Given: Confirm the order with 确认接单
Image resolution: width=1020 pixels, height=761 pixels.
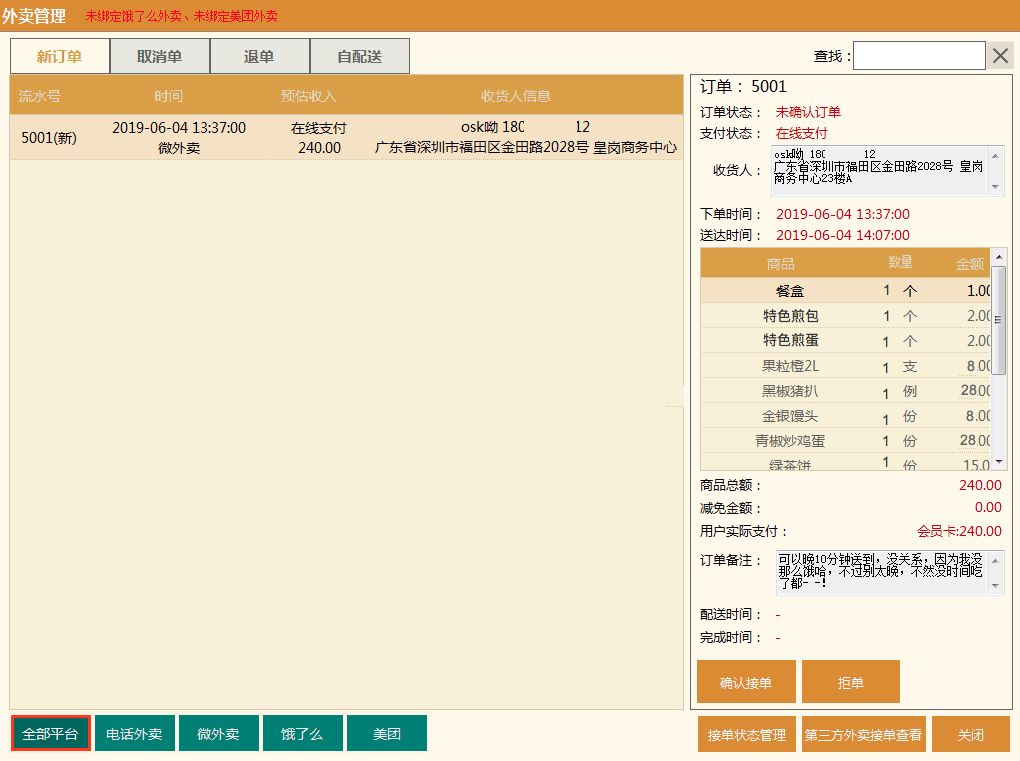Looking at the screenshot, I should (746, 682).
